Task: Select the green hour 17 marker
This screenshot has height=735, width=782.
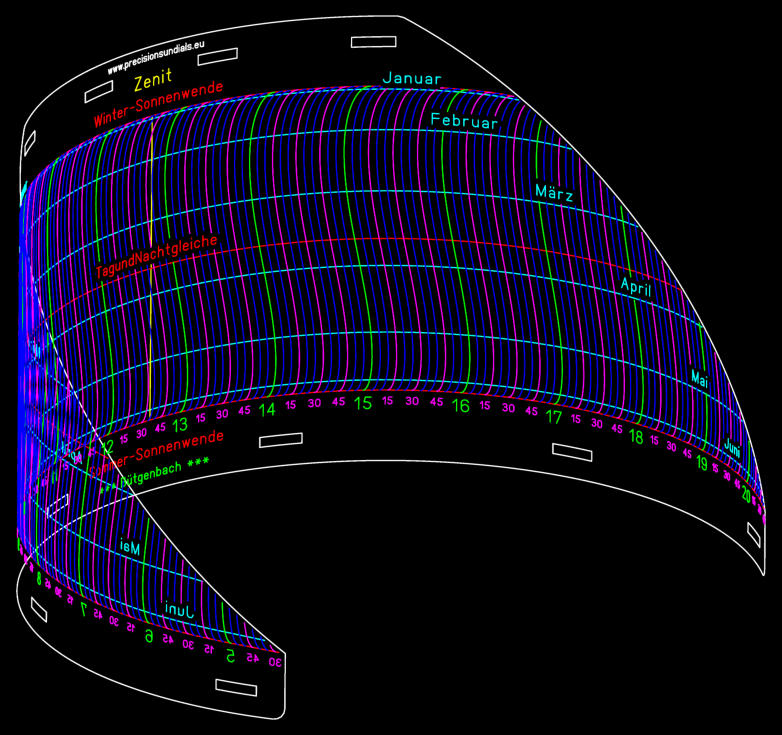Action: pos(553,418)
